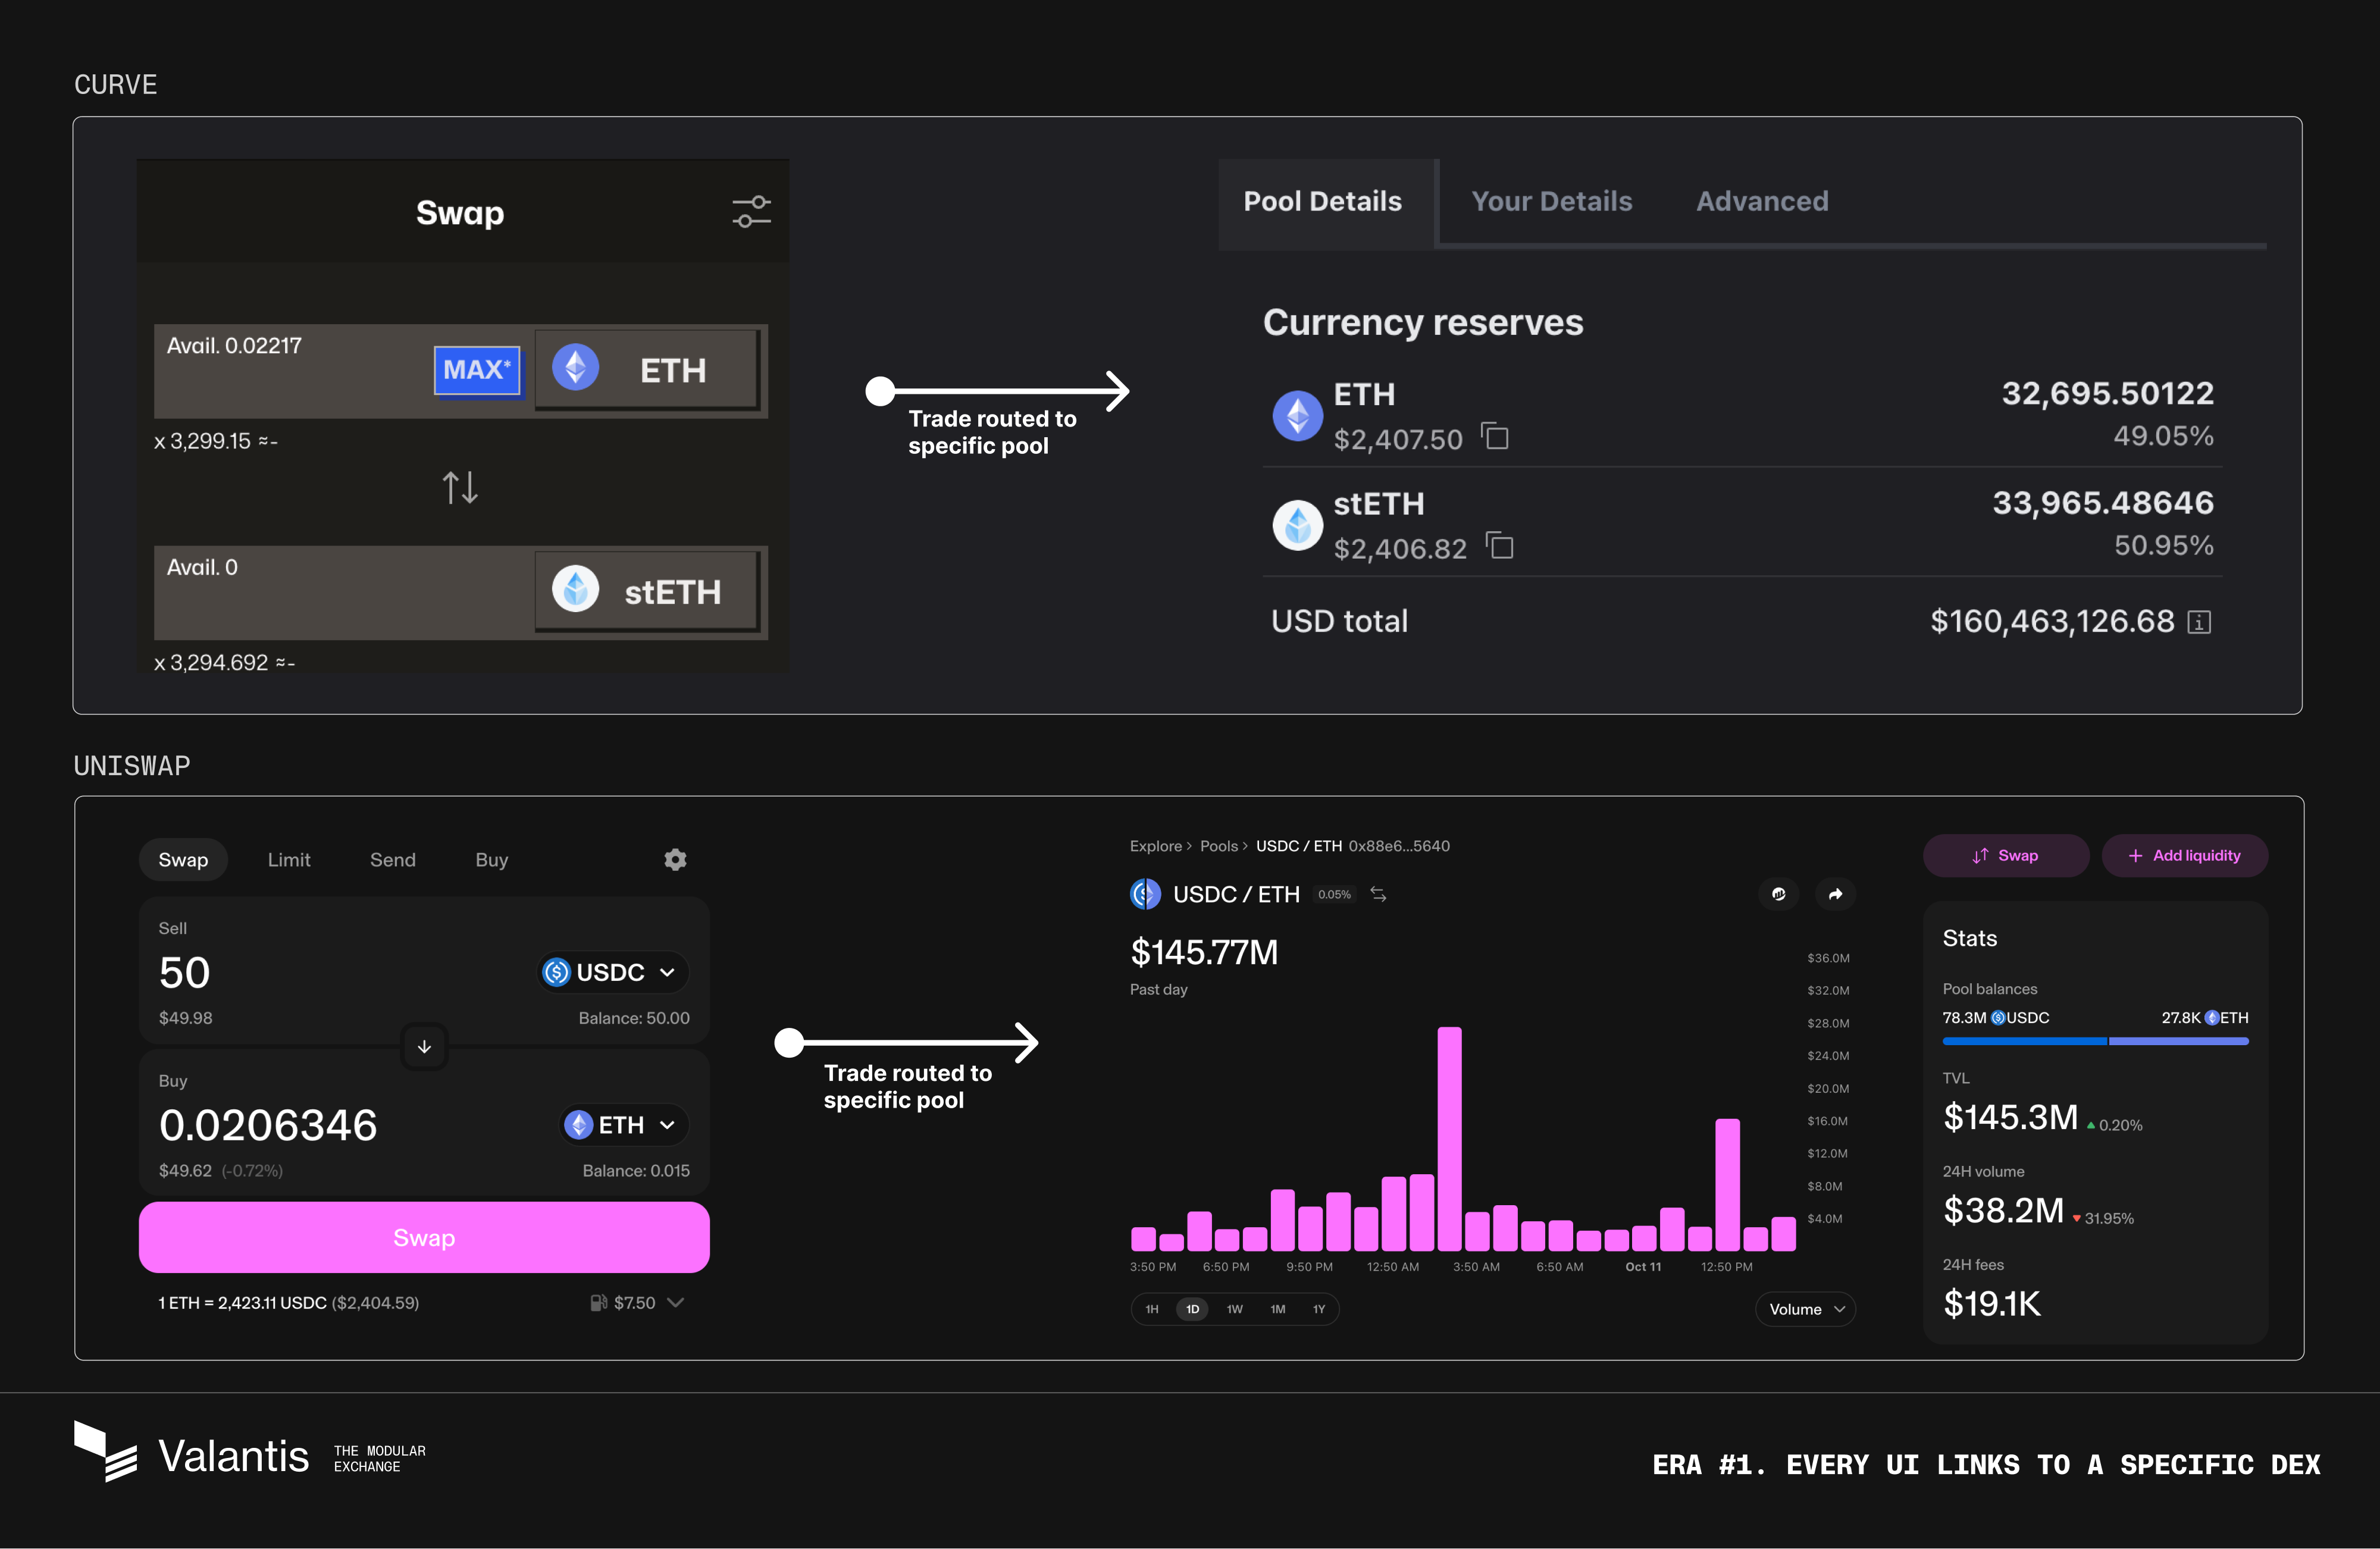This screenshot has height=1549, width=2380.
Task: Open stETH token selector in Curve swap
Action: (647, 592)
